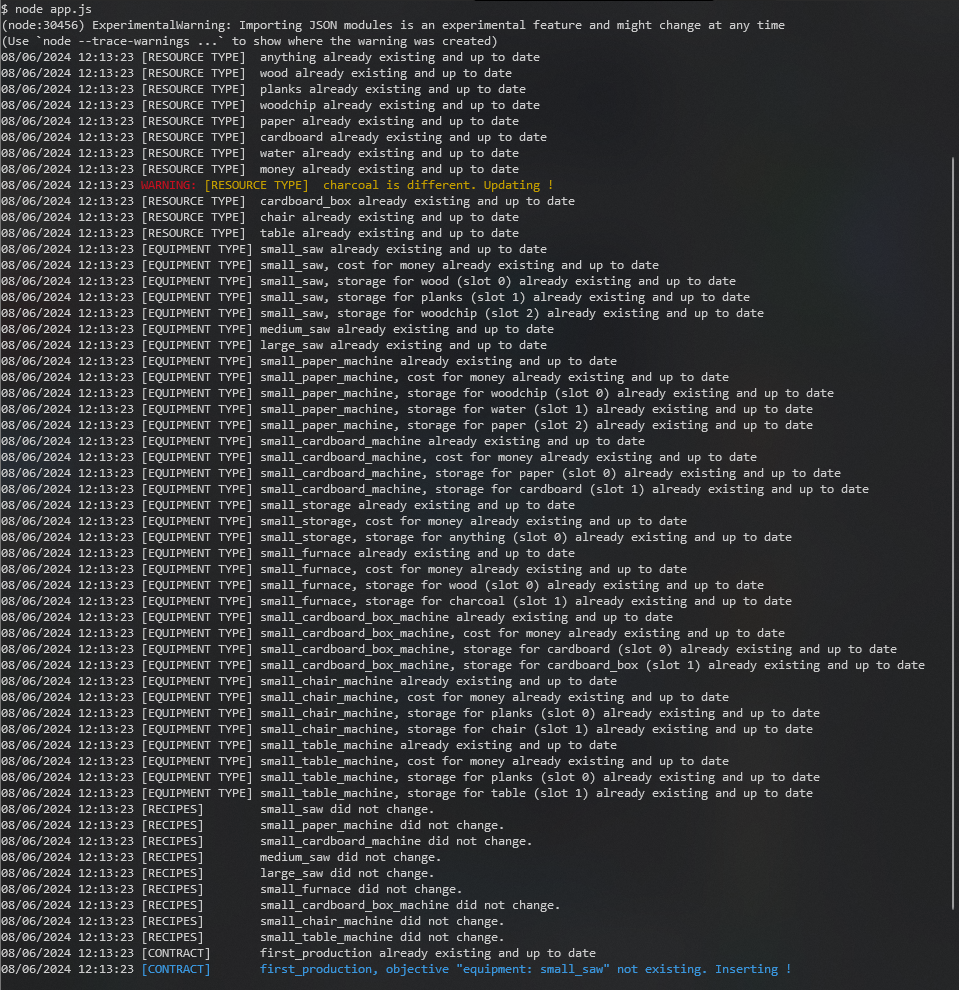Click the 'cardboard already existing' resource line

click(274, 137)
